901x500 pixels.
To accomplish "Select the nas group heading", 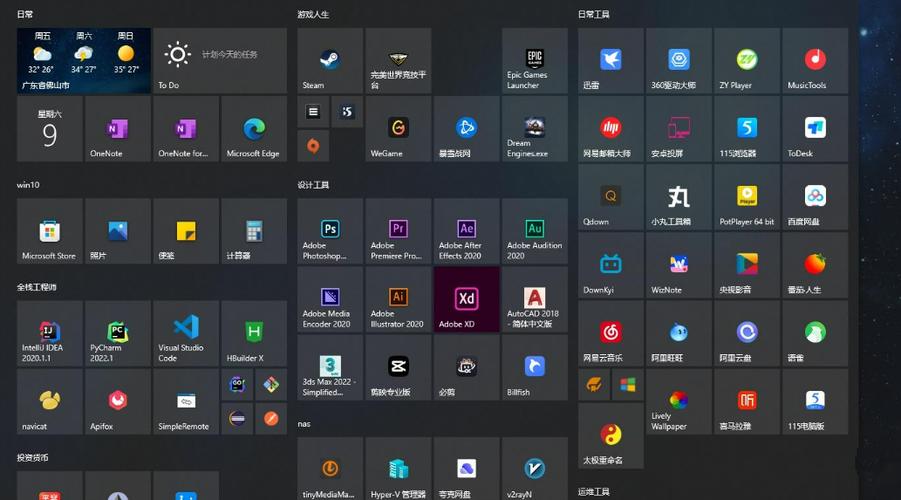I will 304,424.
